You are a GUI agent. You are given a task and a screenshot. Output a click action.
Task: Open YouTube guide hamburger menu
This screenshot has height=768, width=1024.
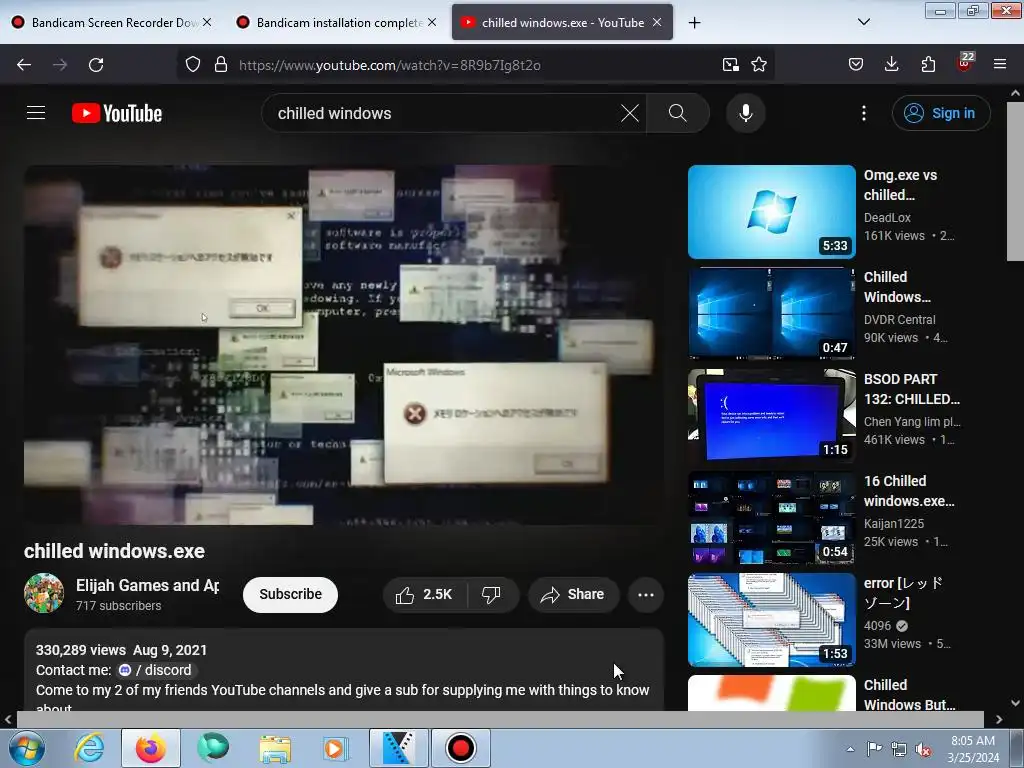click(x=36, y=113)
